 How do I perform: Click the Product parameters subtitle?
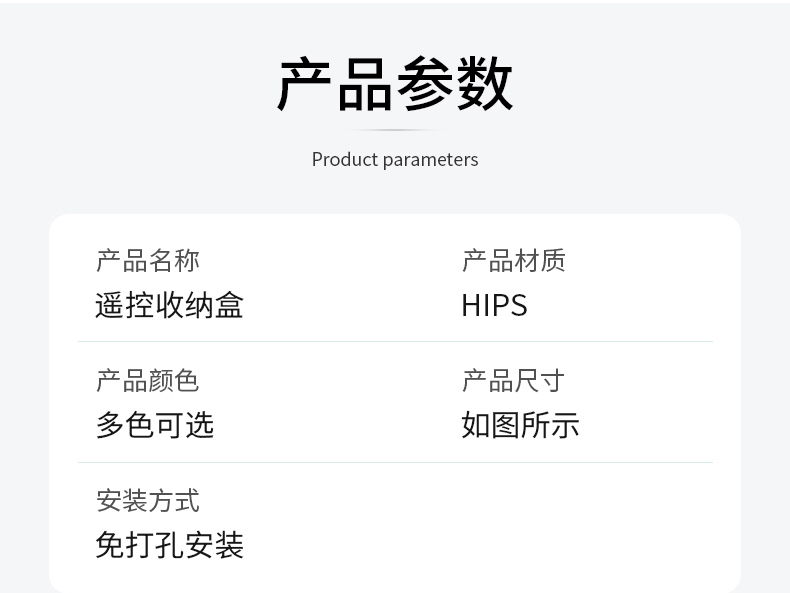click(395, 160)
